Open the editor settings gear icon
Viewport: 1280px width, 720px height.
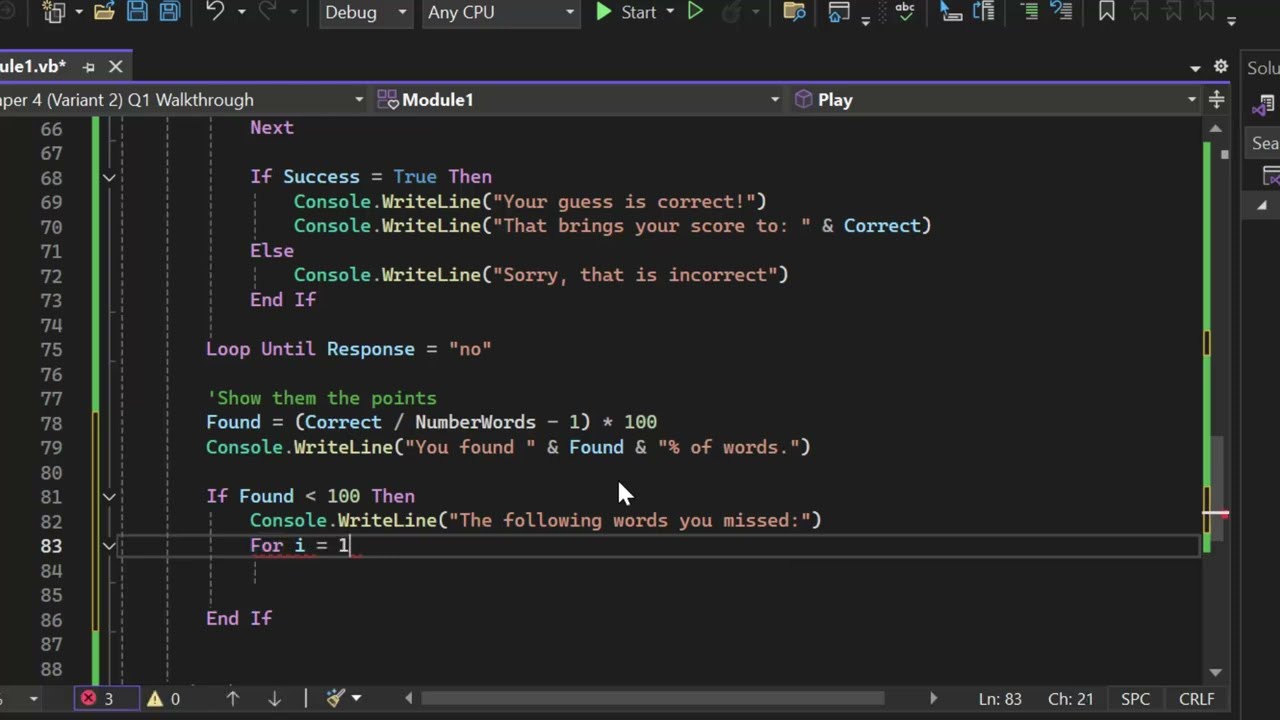point(1220,67)
